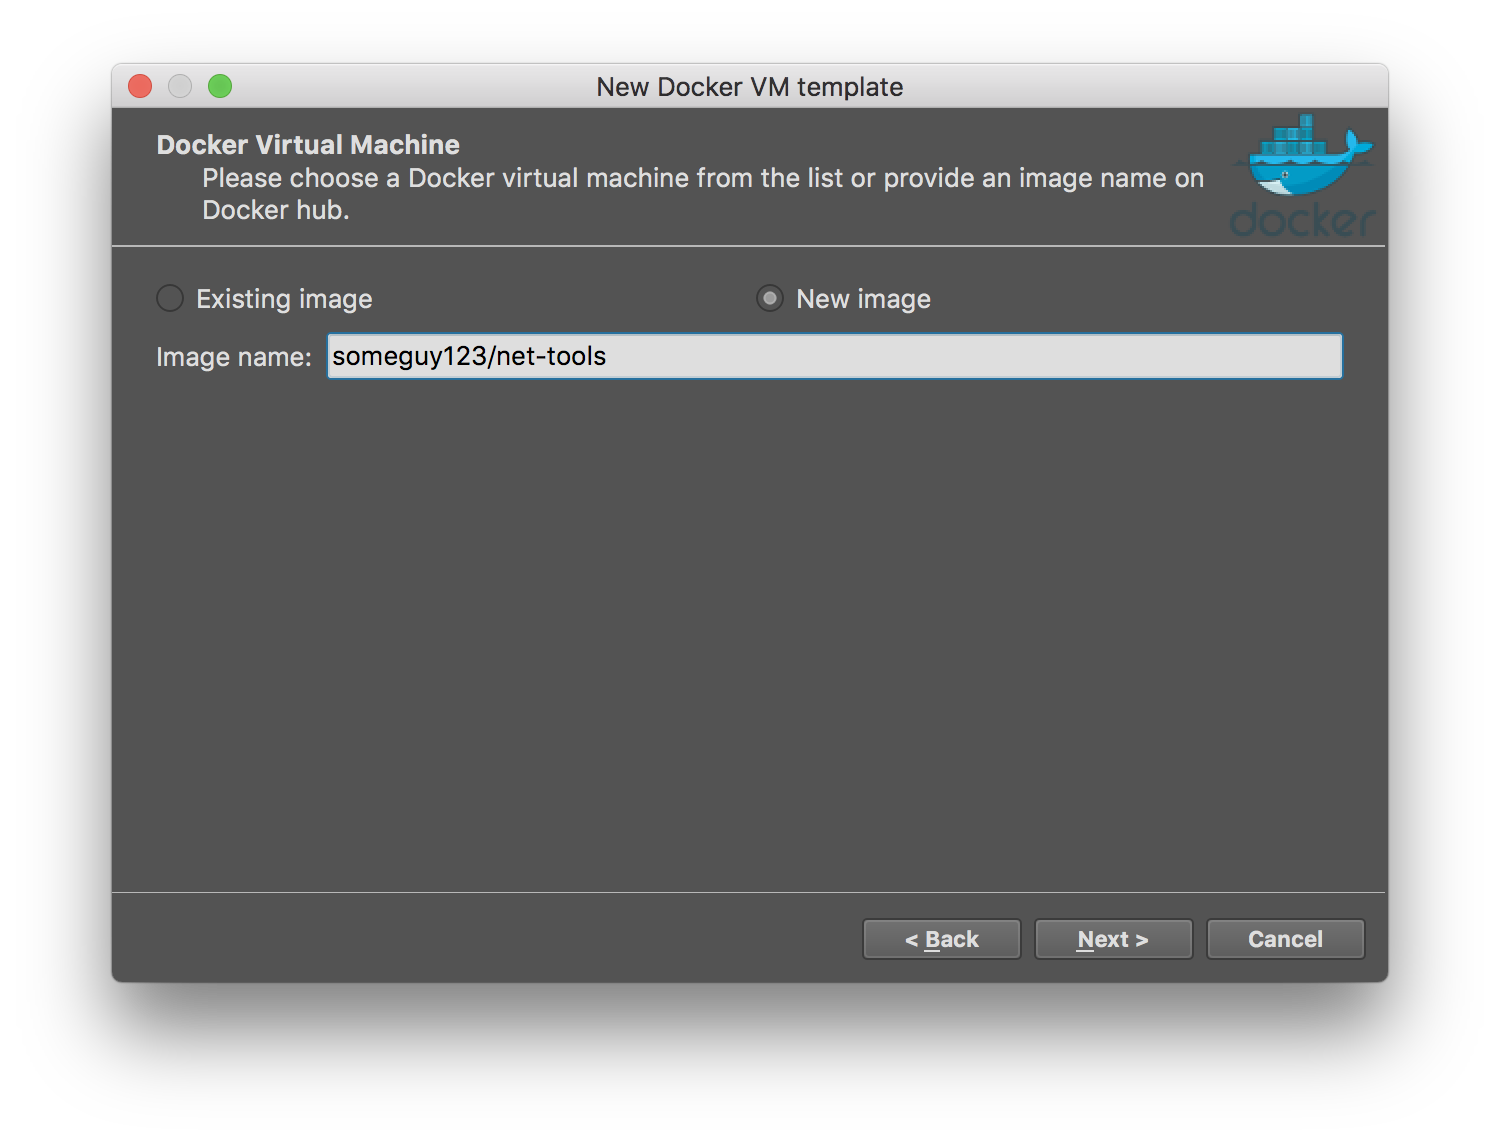Click the Image name label
Screen dimensions: 1500x1142
pos(234,356)
